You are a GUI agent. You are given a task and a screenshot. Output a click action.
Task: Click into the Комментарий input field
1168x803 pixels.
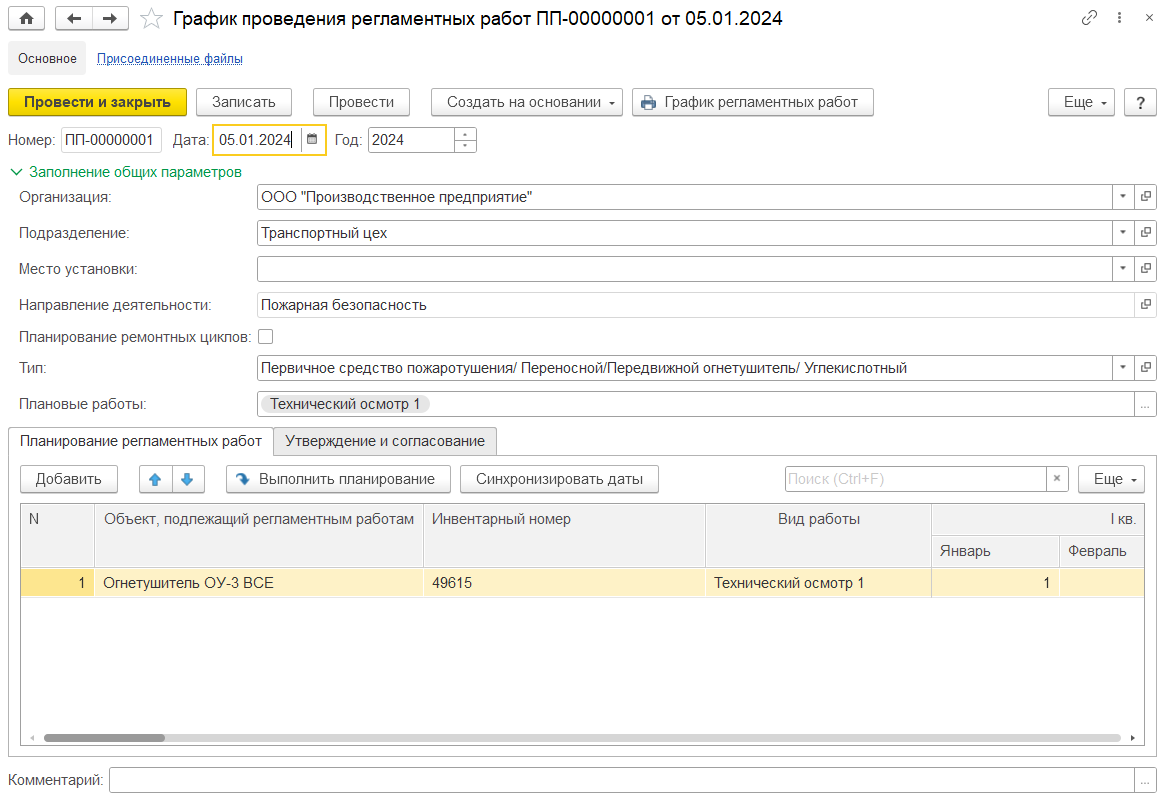(620, 780)
